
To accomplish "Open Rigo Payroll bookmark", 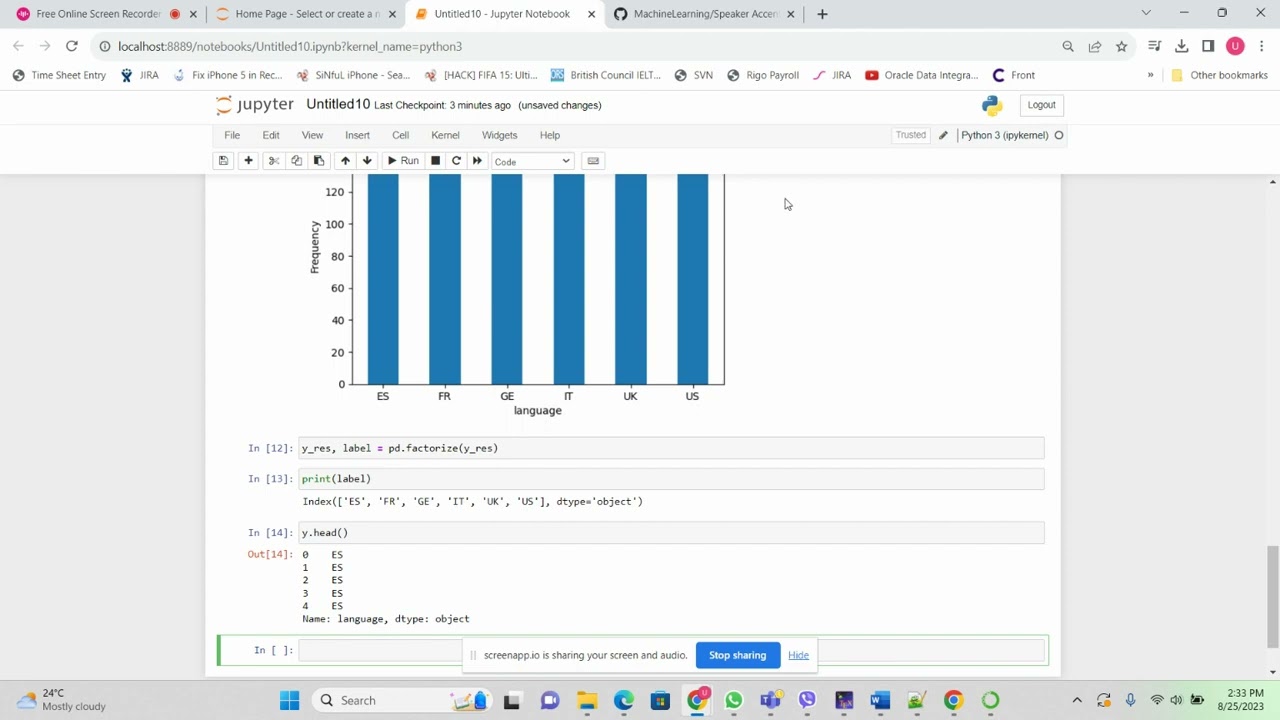I will pyautogui.click(x=763, y=75).
